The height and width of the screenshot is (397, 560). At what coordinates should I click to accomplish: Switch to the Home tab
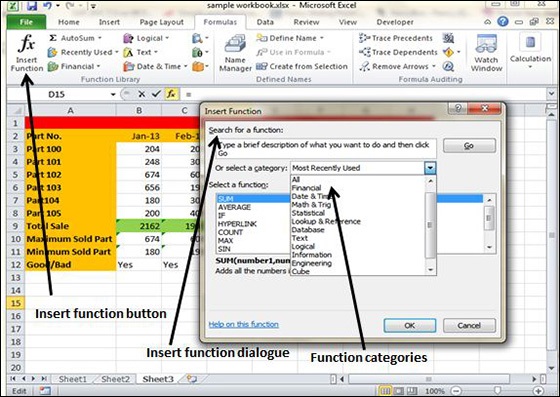69,22
